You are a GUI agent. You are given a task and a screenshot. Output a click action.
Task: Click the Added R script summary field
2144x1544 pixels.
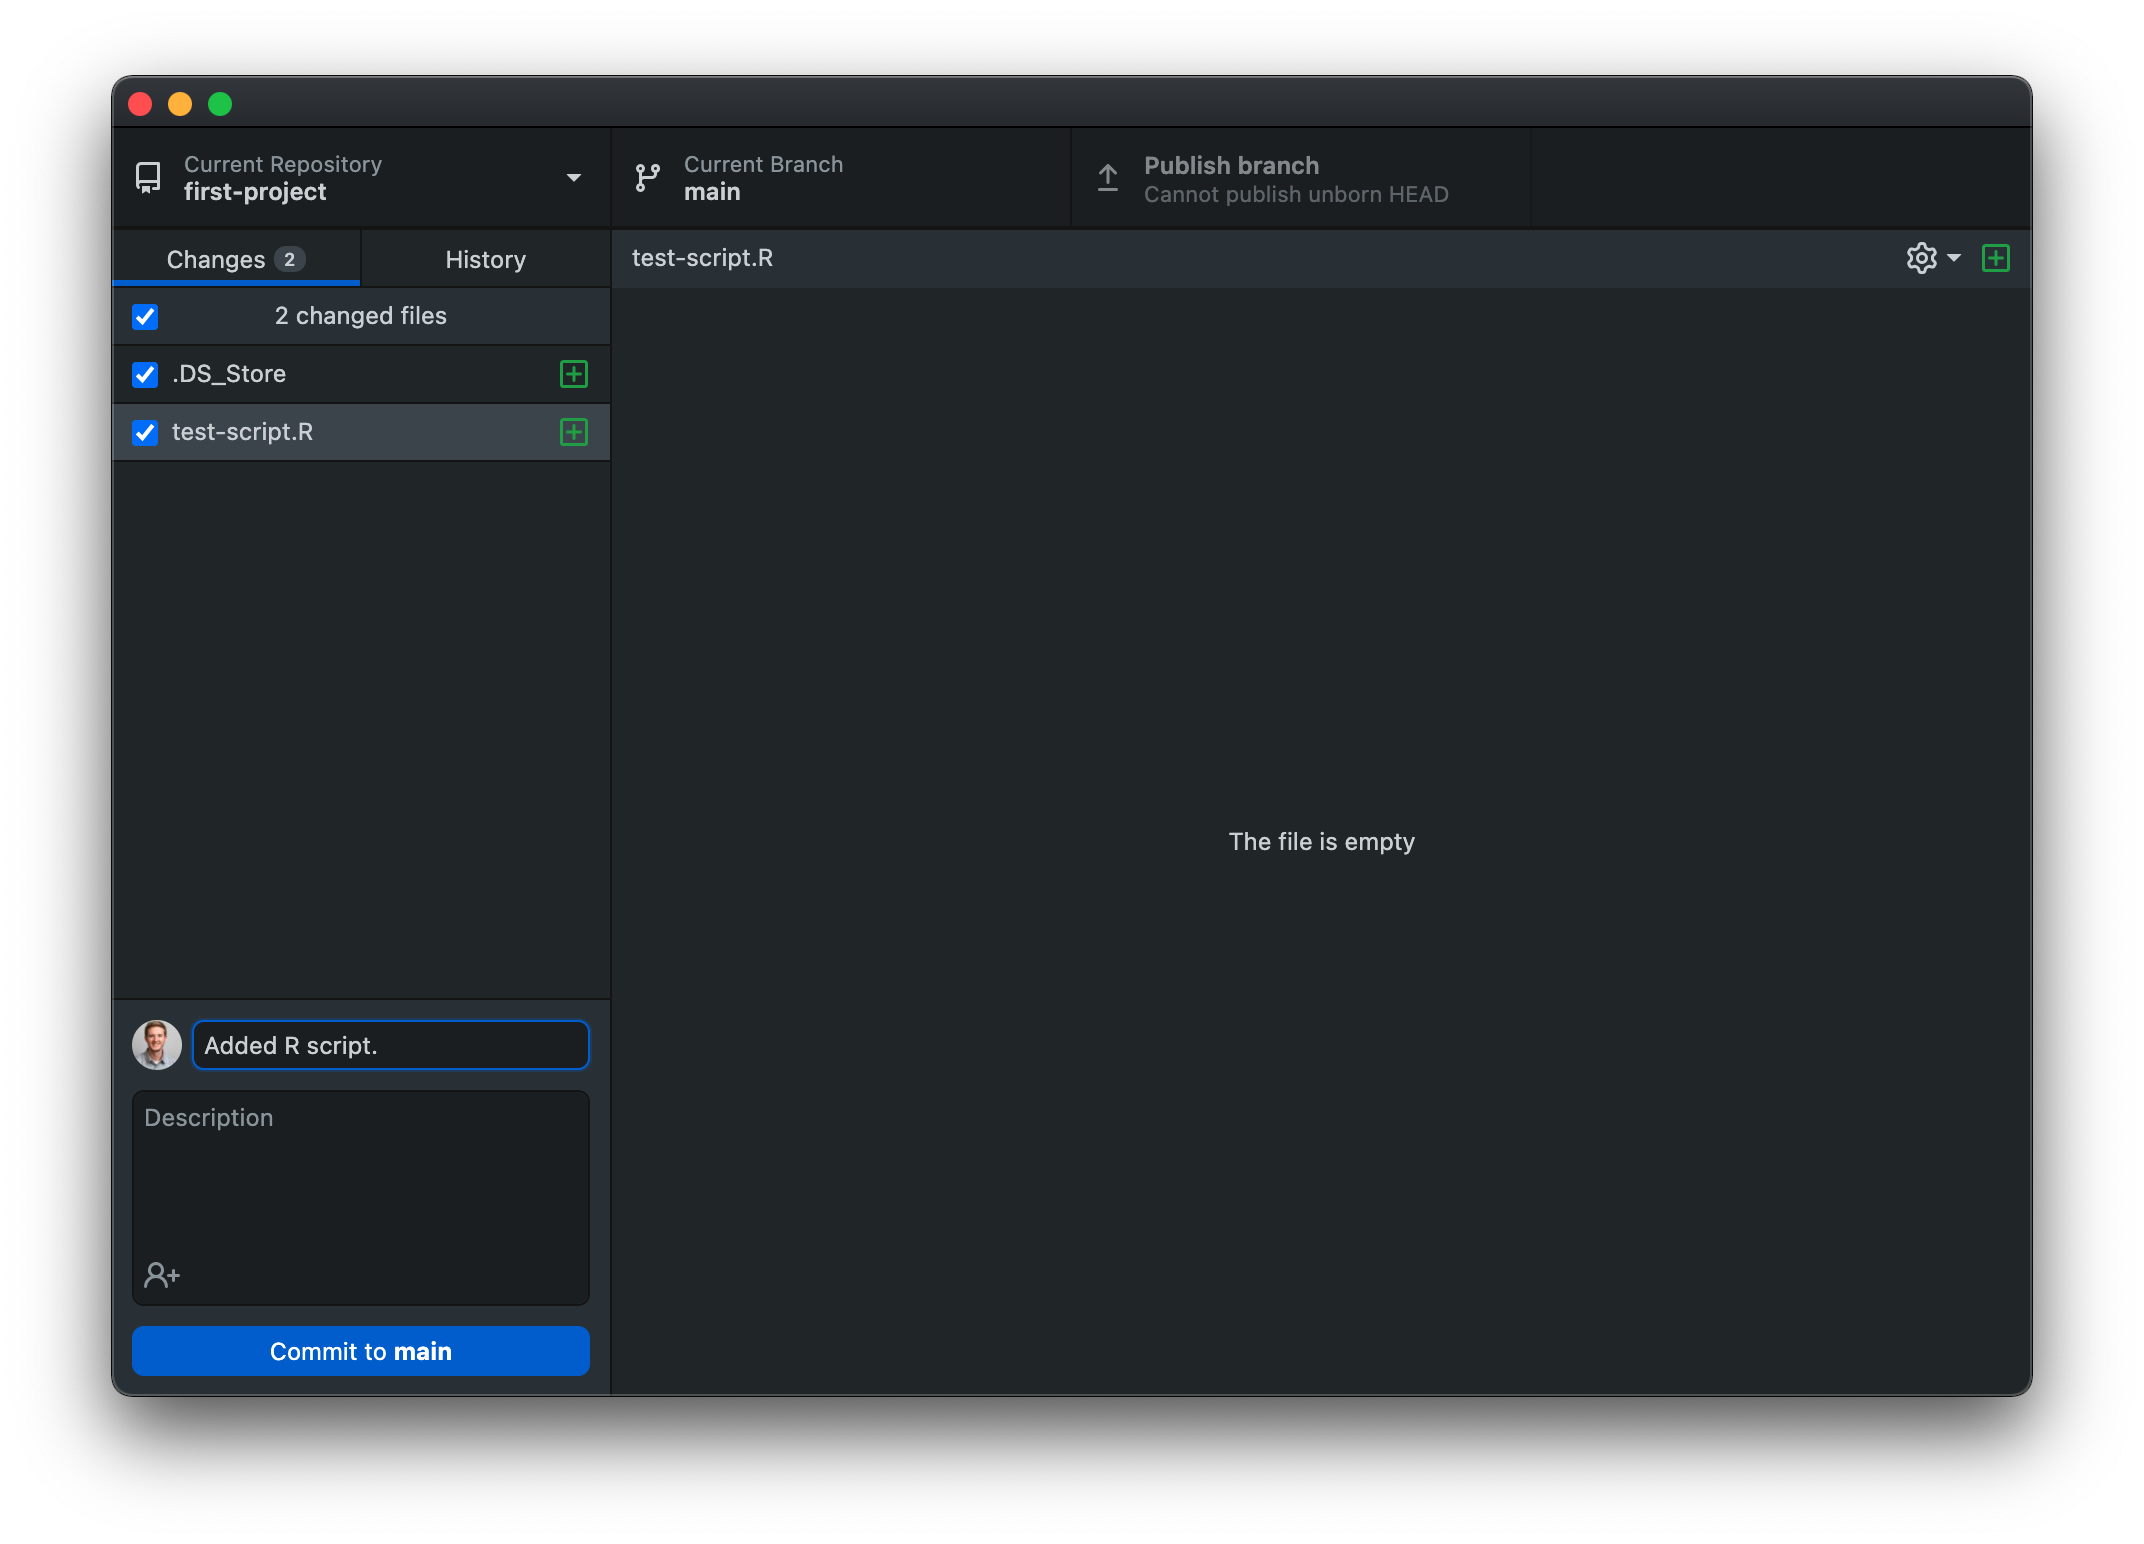[391, 1045]
